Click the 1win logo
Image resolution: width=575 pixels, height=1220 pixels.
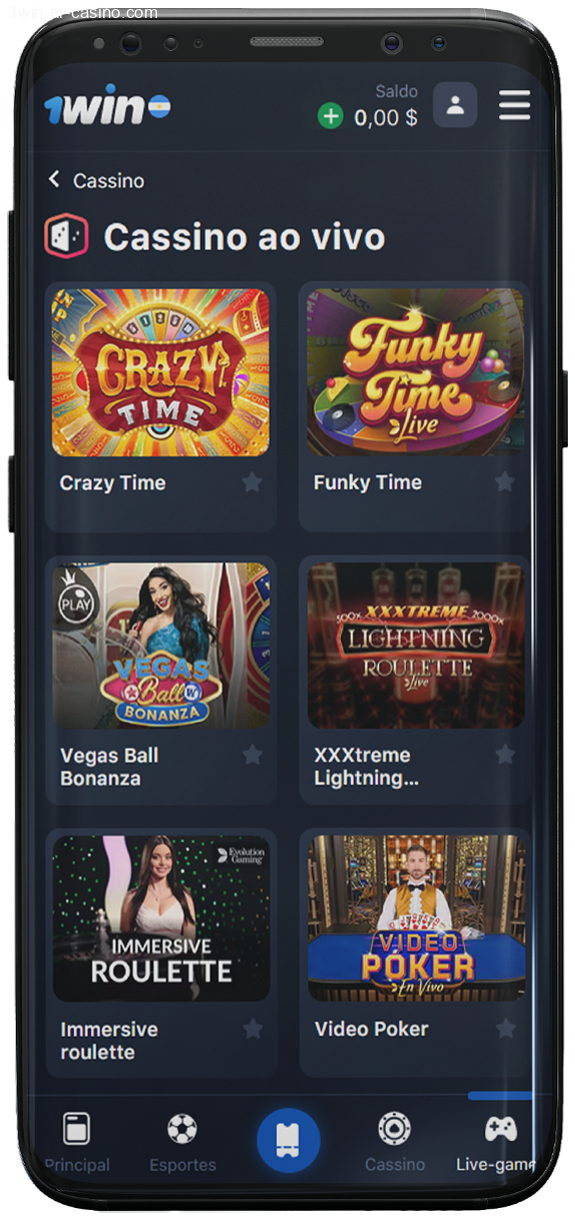pyautogui.click(x=107, y=104)
